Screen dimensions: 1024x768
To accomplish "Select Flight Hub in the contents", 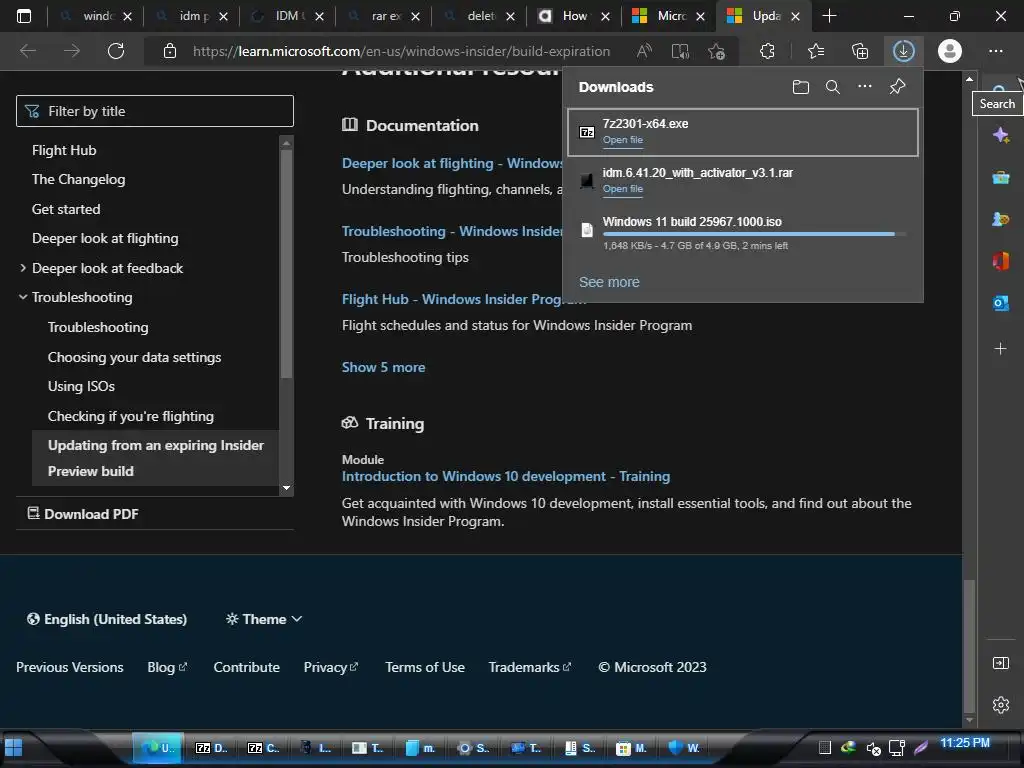I will pyautogui.click(x=64, y=150).
